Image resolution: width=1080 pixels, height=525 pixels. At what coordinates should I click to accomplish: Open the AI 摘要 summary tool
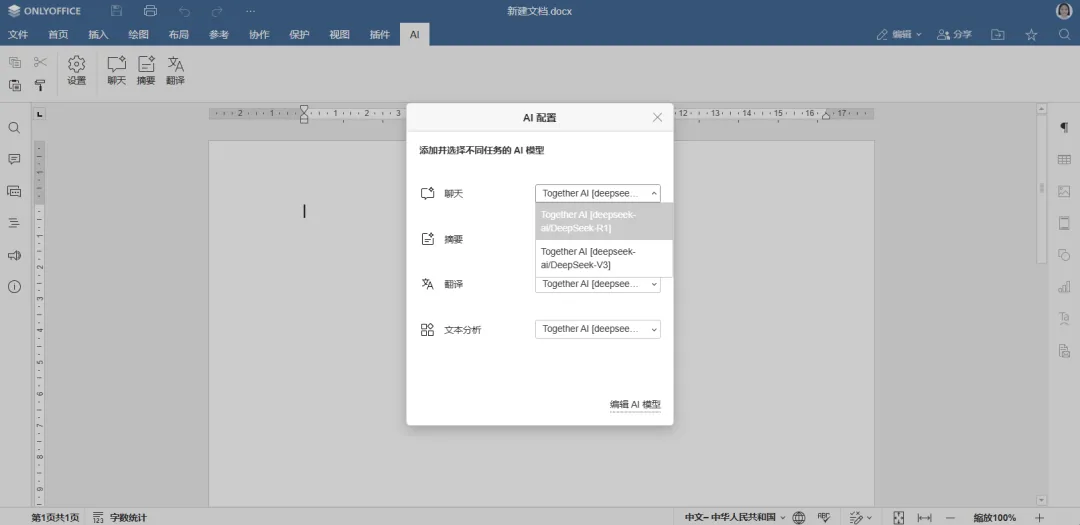146,71
